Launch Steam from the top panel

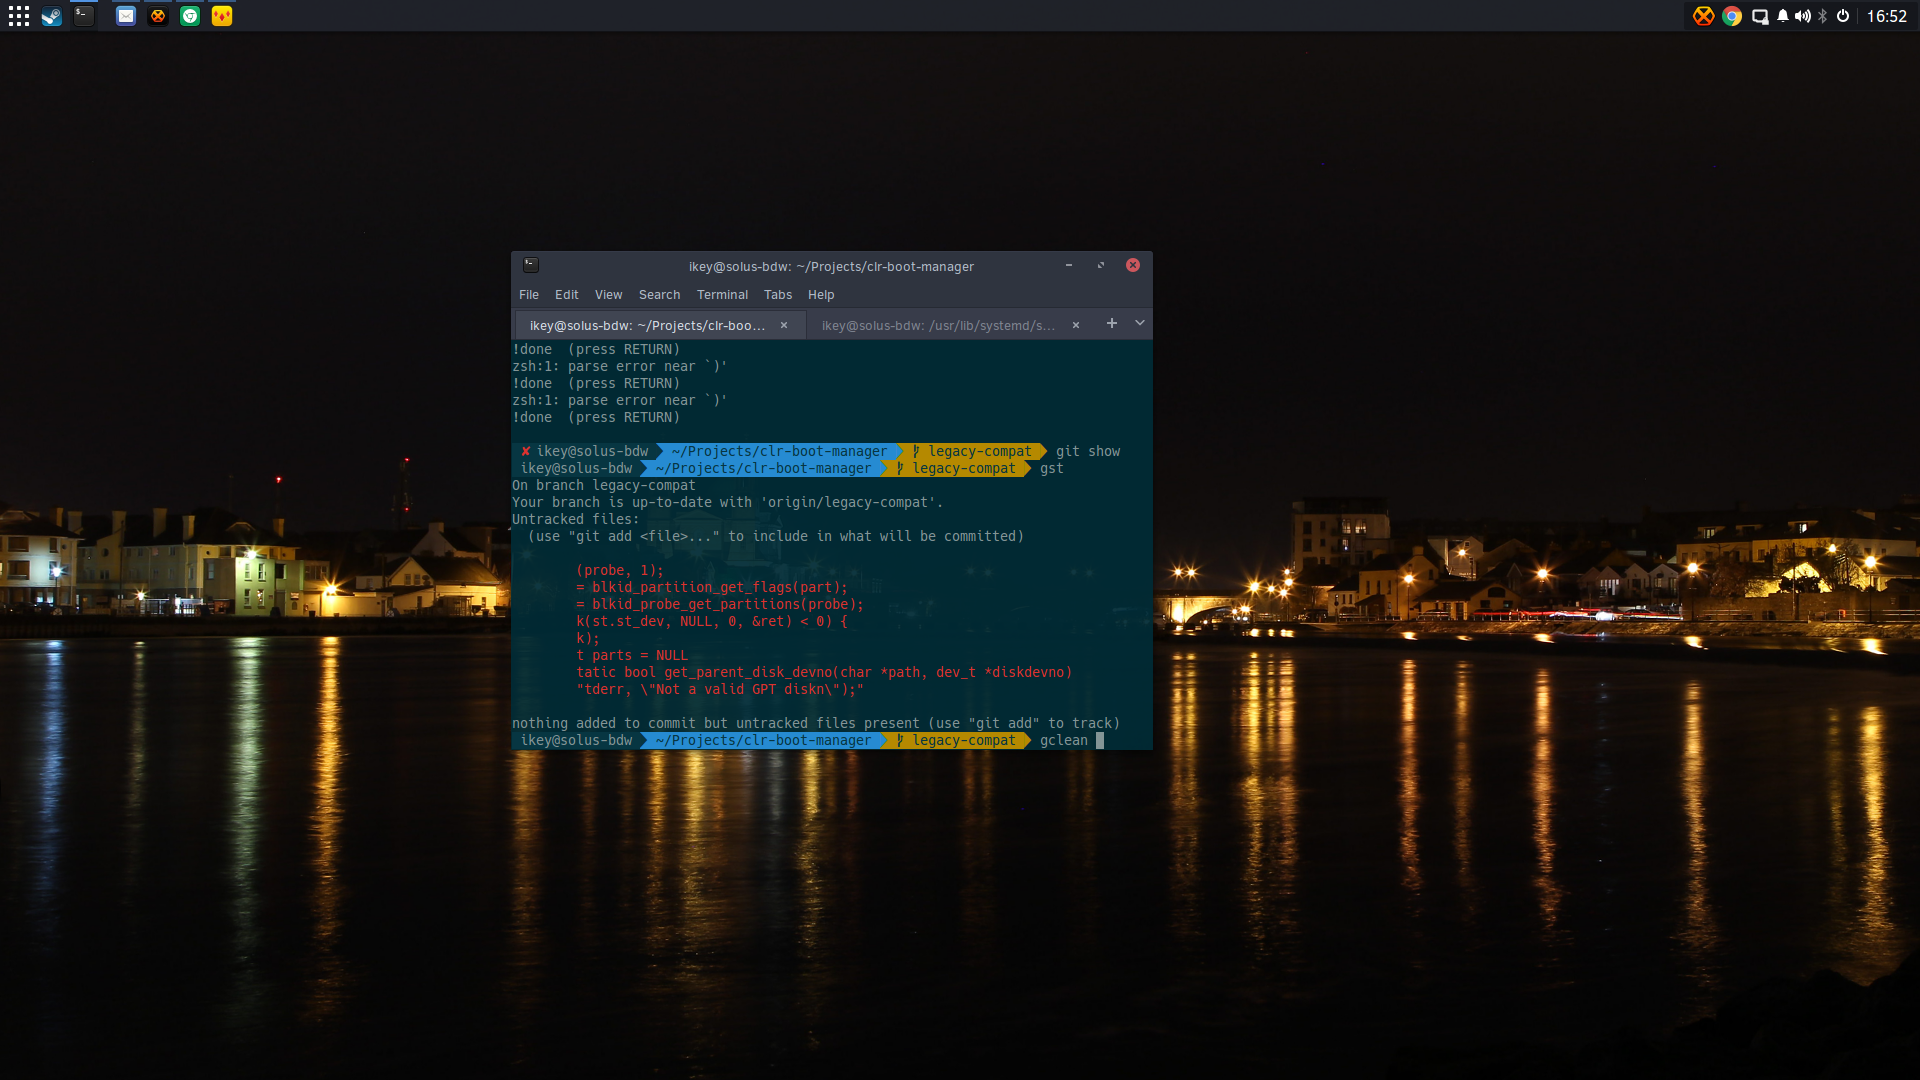(x=51, y=16)
